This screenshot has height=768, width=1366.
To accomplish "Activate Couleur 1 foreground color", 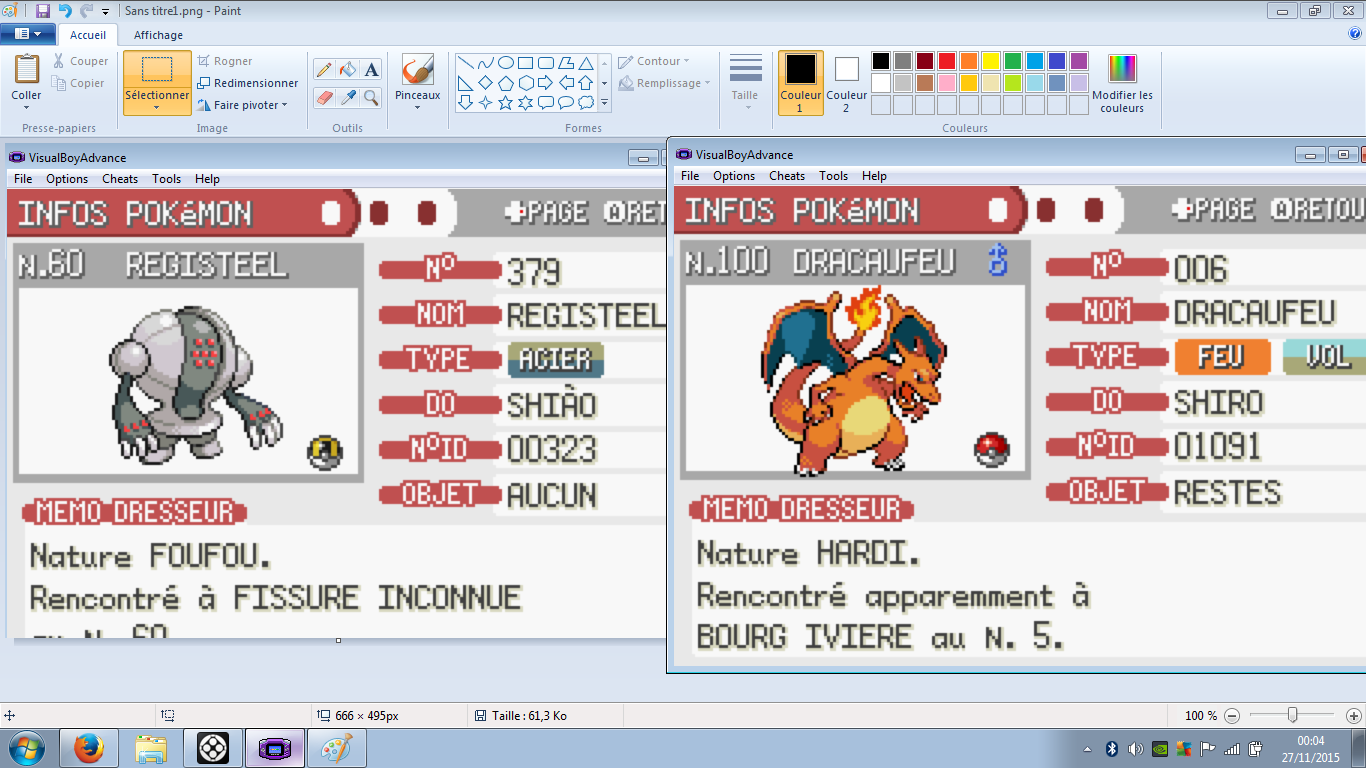I will click(800, 83).
